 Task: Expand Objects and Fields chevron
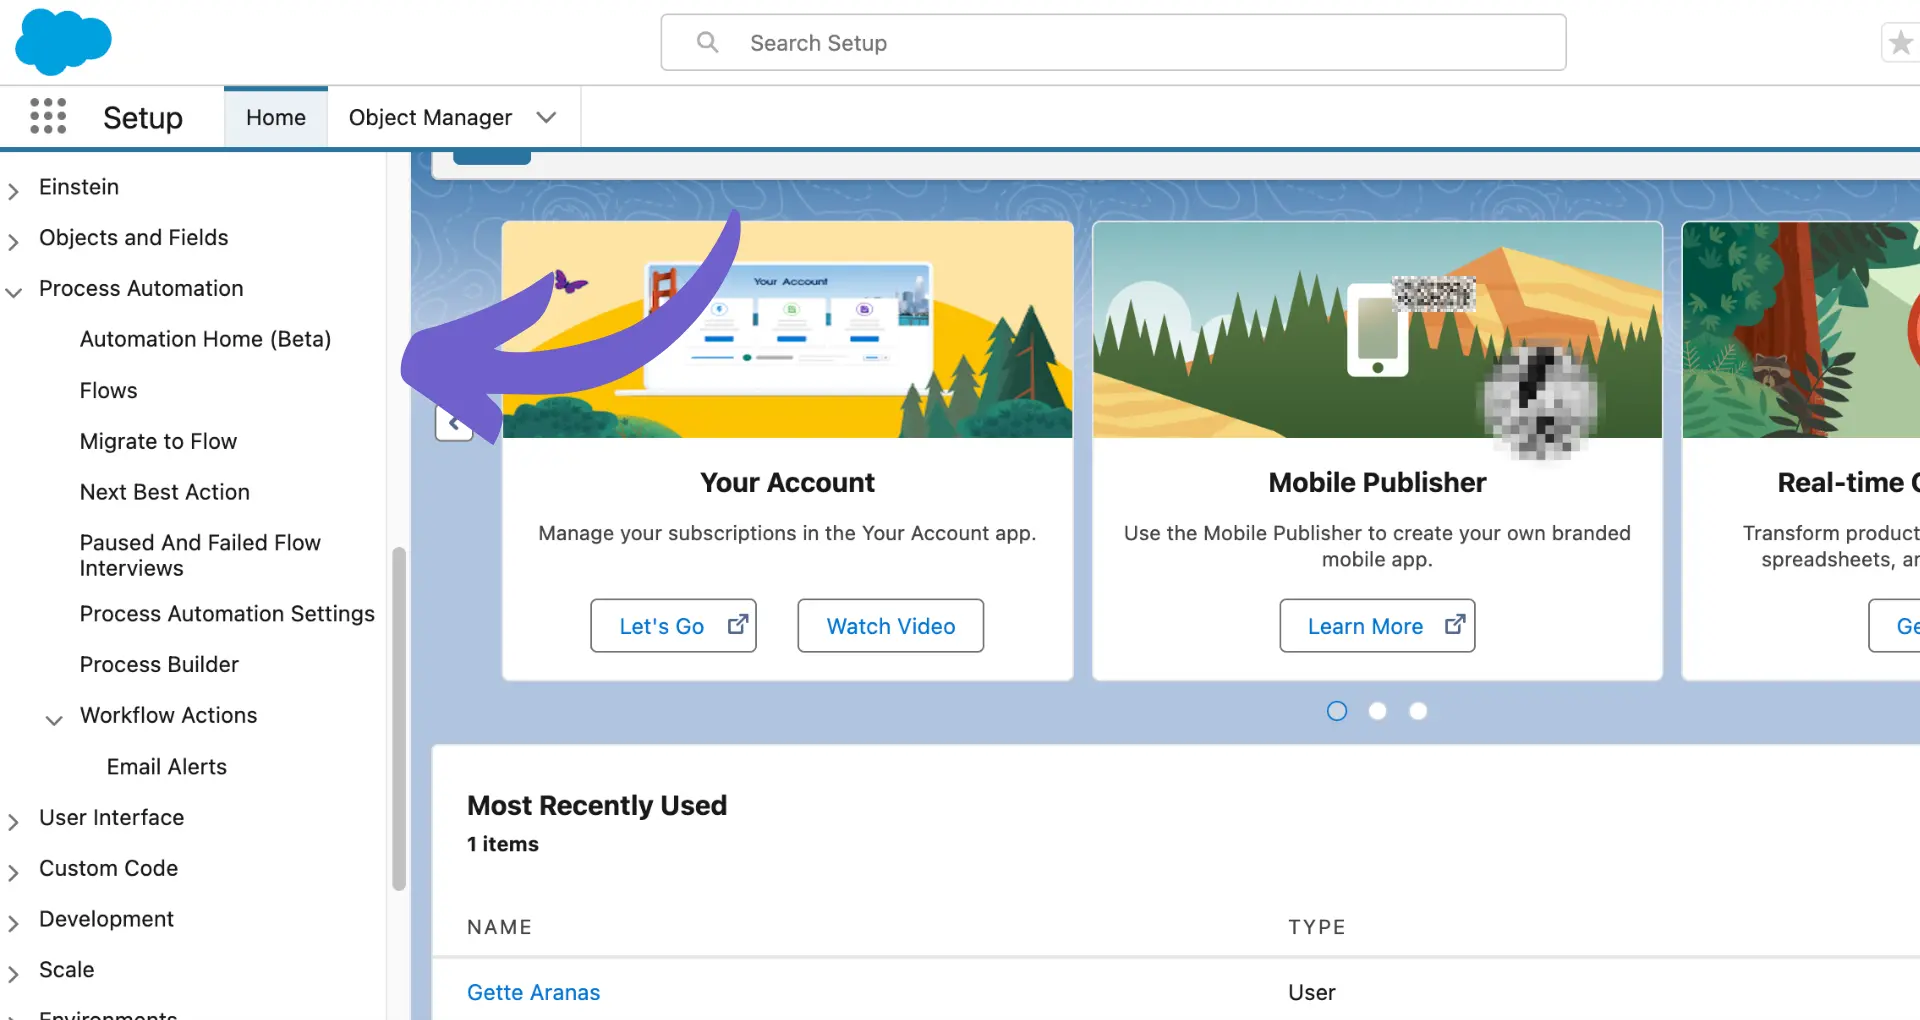(14, 241)
